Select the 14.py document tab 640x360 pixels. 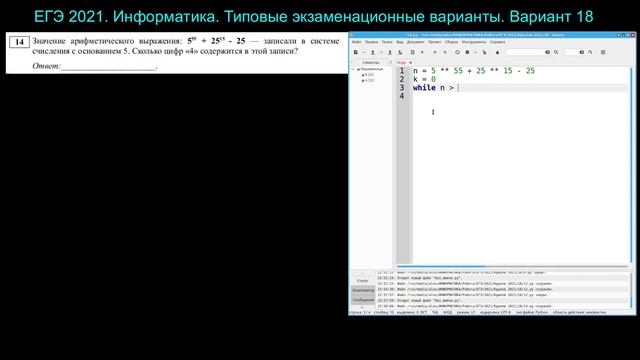tap(401, 62)
